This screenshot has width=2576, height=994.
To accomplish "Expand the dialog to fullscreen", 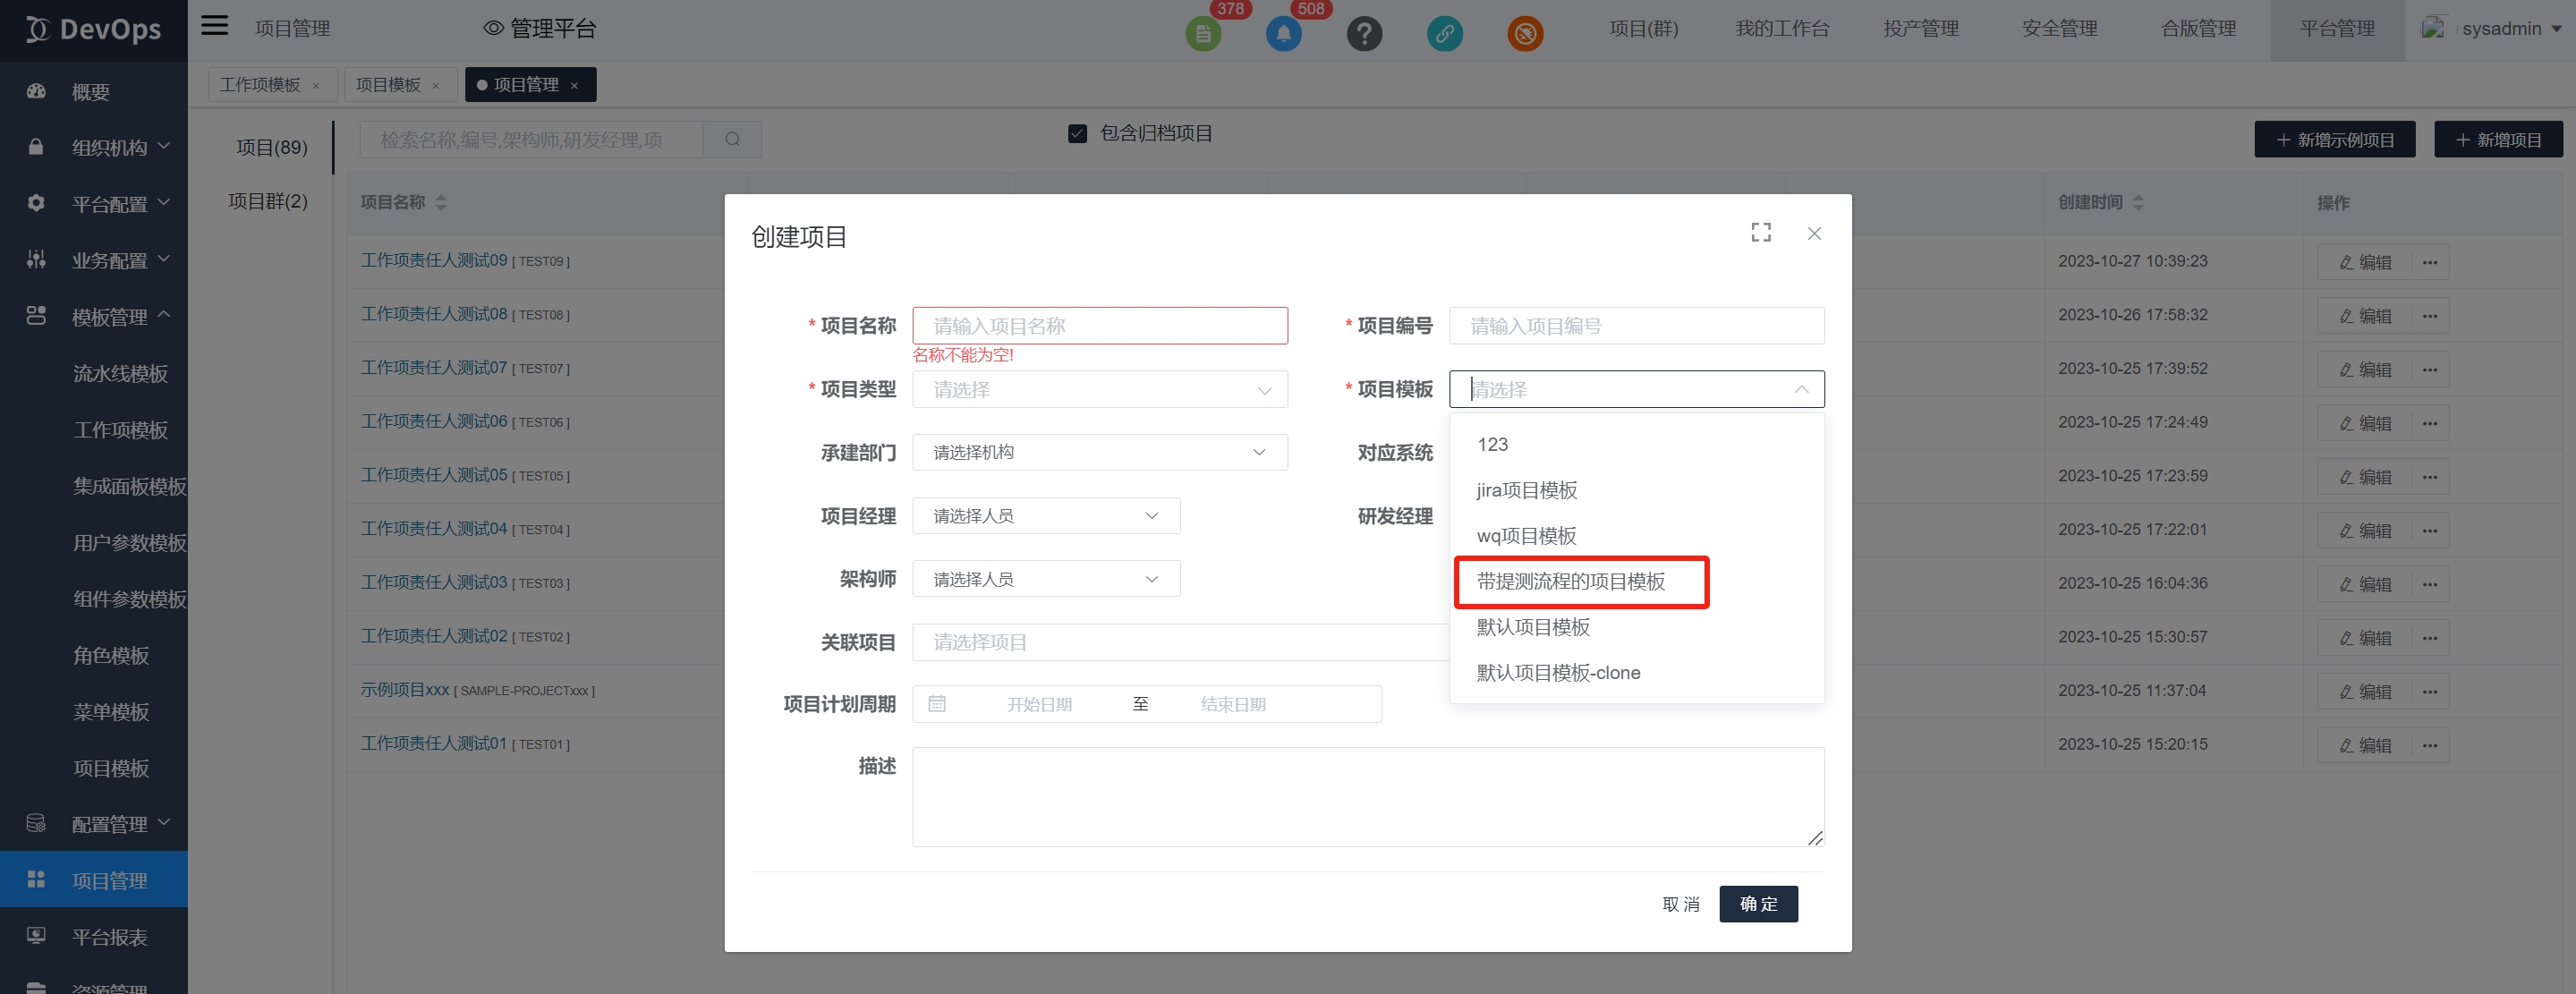I will coord(1760,233).
